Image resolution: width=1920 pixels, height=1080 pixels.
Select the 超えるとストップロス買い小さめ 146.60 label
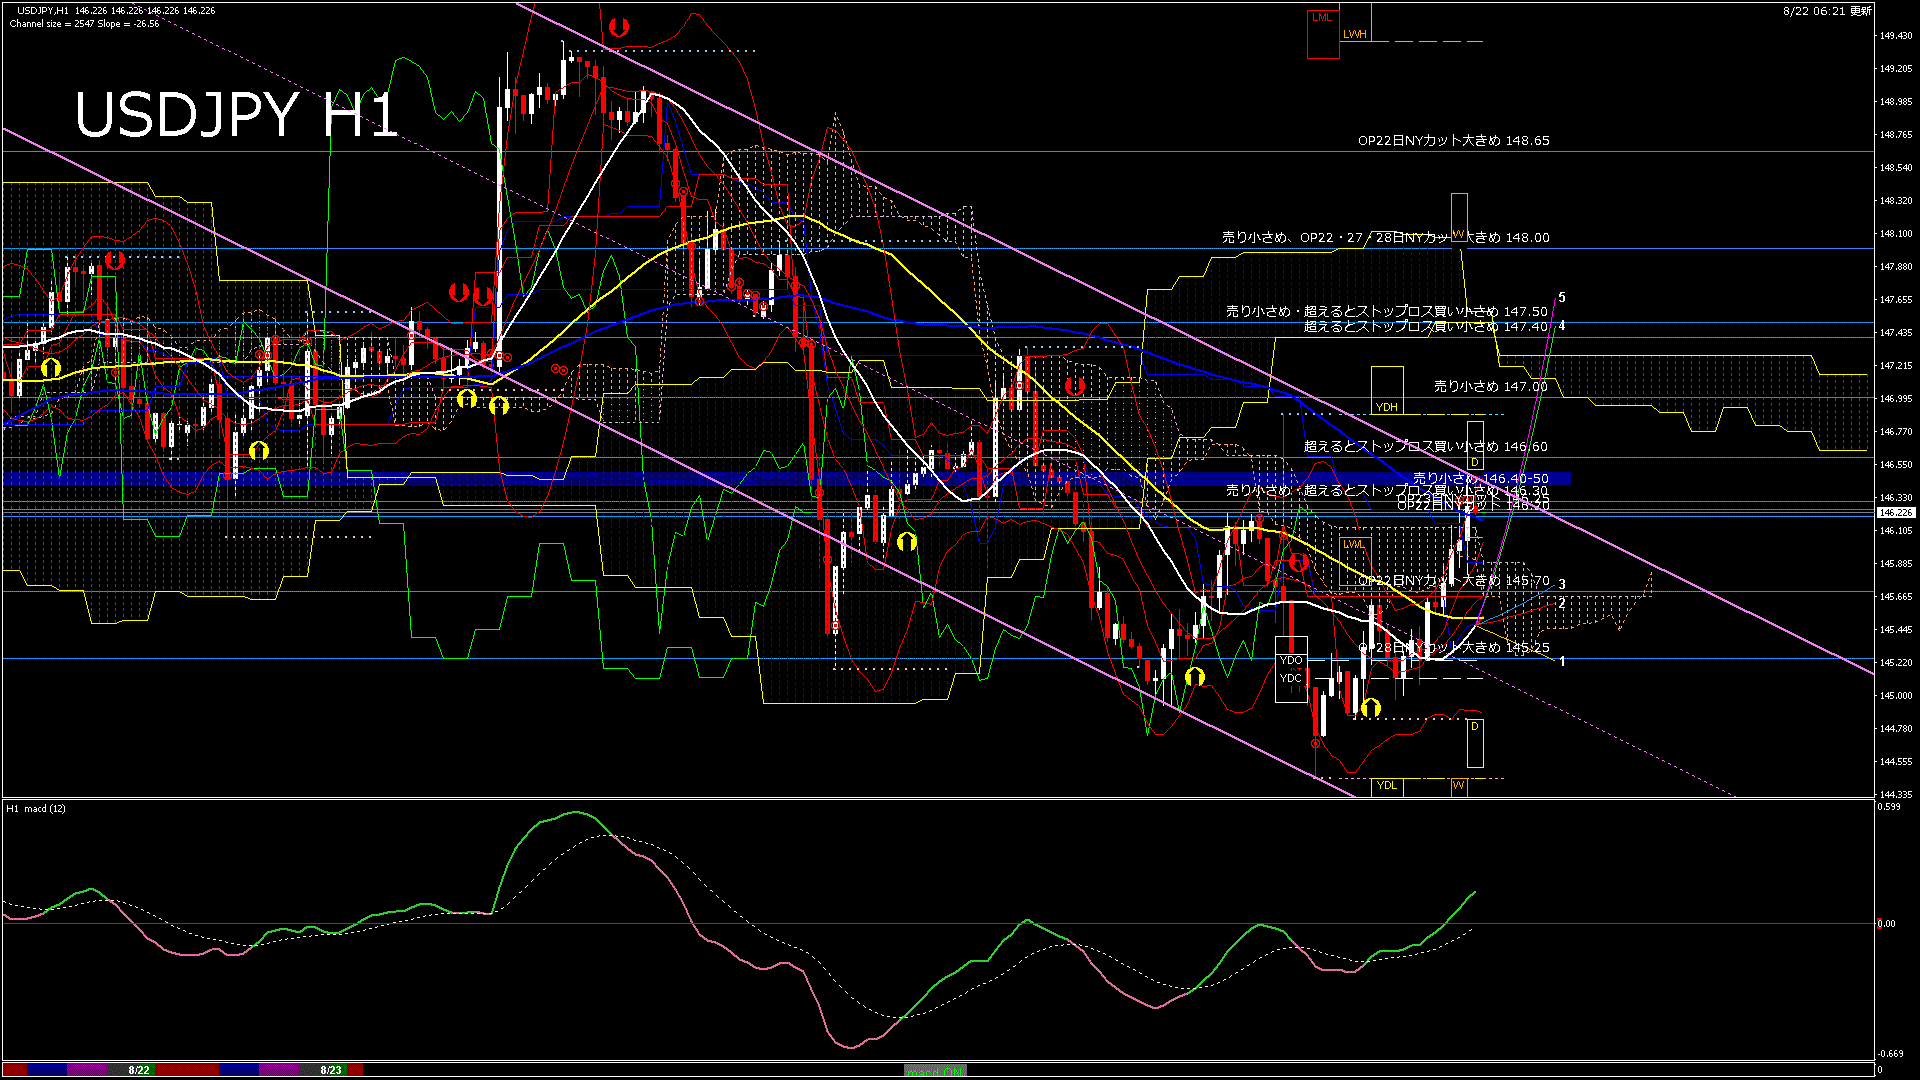(x=1425, y=447)
